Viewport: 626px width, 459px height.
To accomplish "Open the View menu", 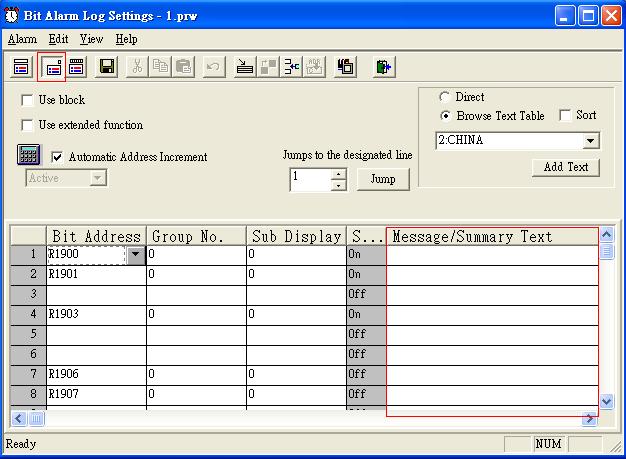I will [x=91, y=39].
